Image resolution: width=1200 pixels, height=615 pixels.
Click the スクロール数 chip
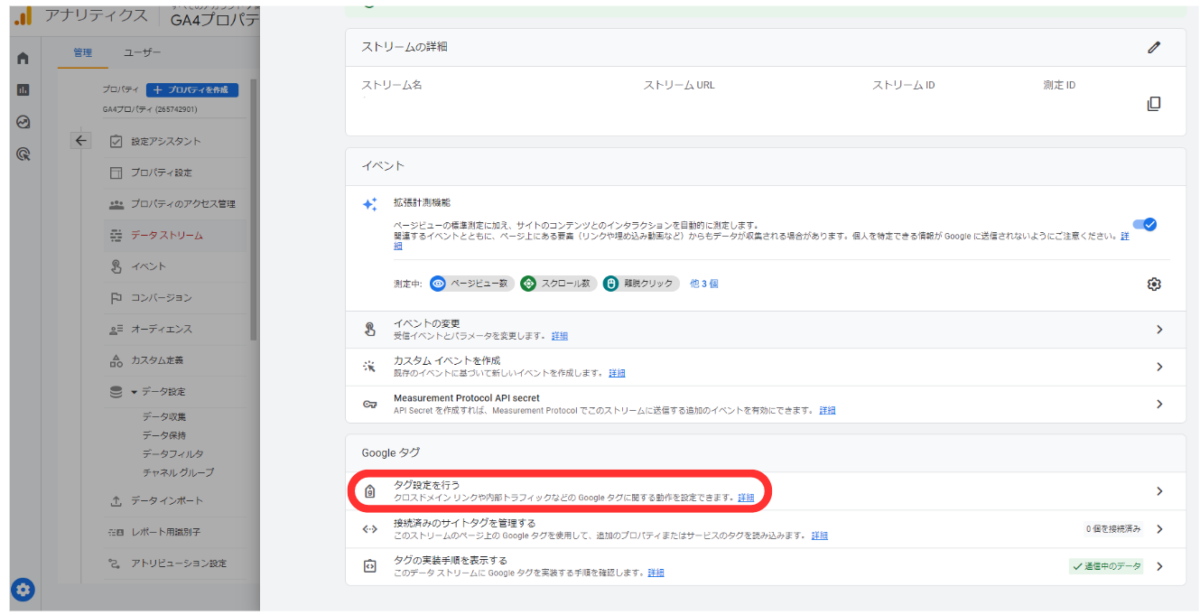[x=559, y=283]
